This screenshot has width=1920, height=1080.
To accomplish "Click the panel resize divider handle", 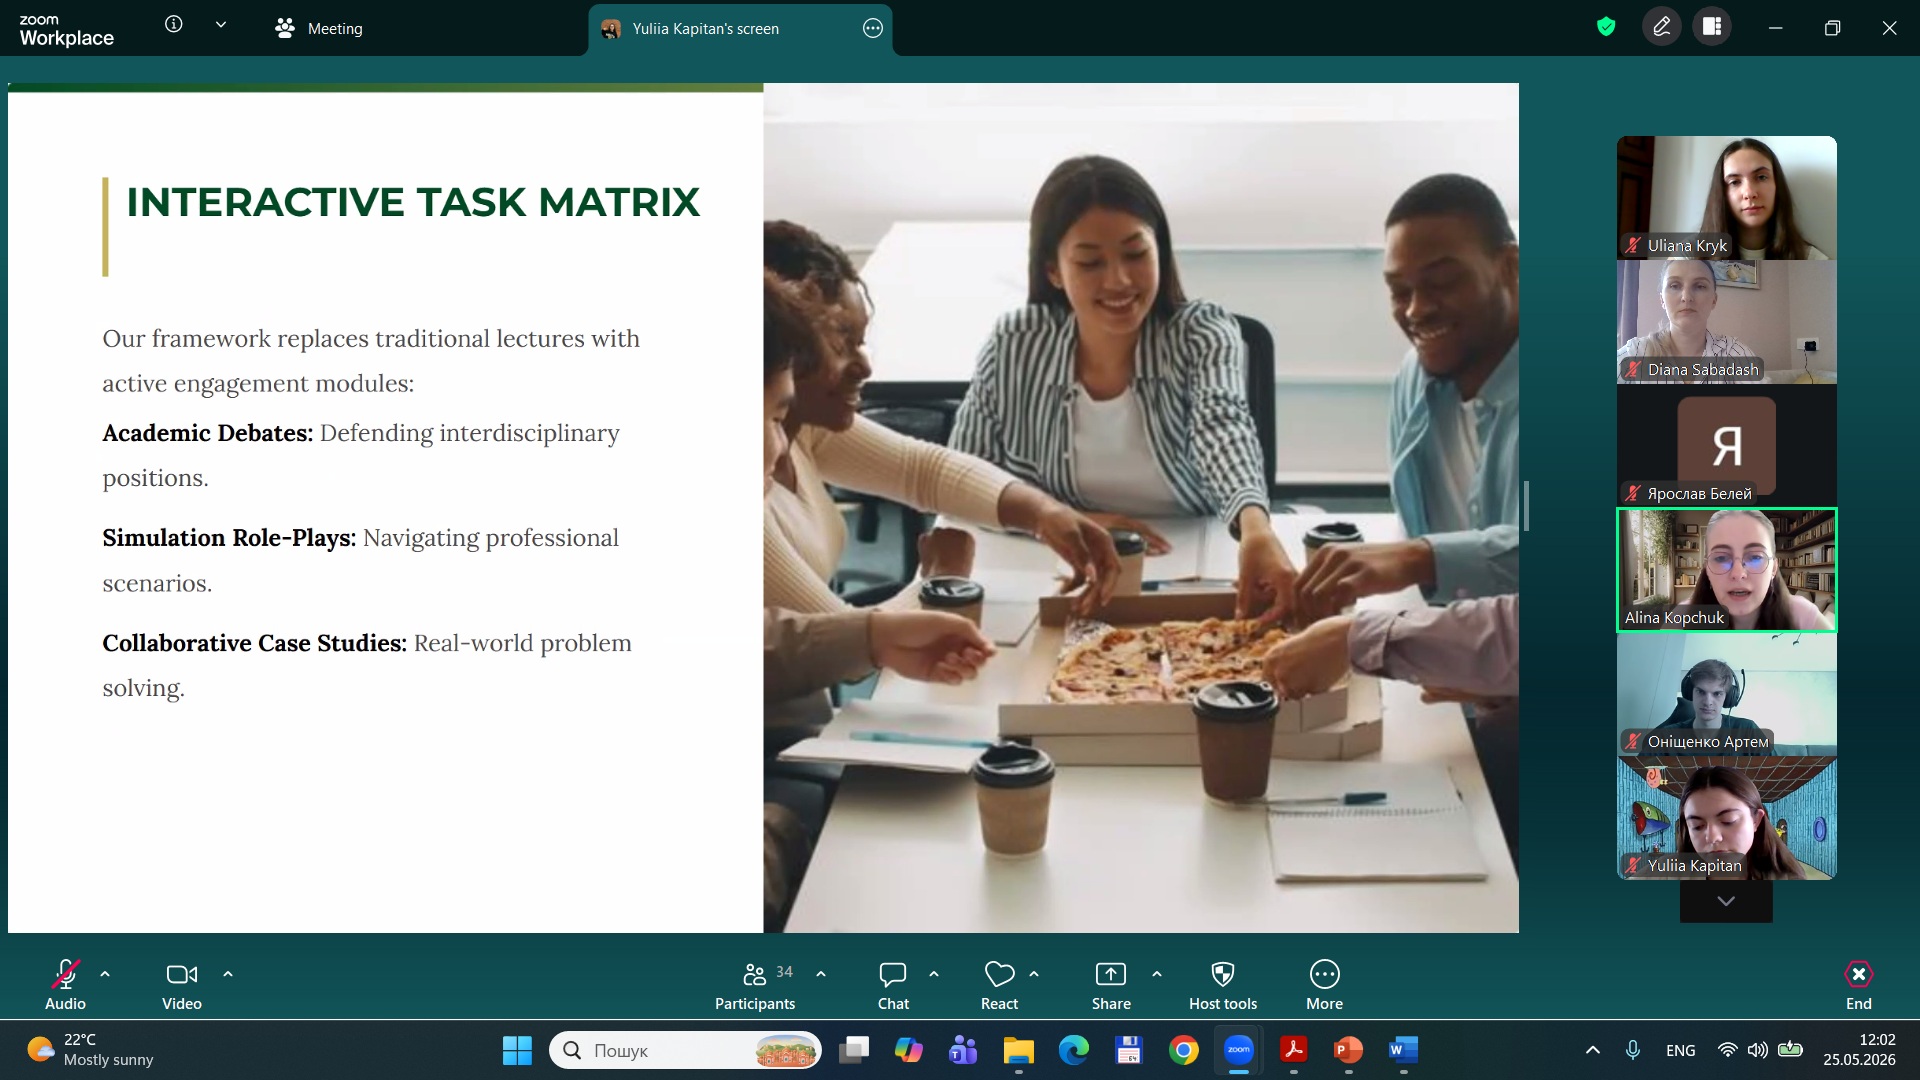I will (1526, 506).
